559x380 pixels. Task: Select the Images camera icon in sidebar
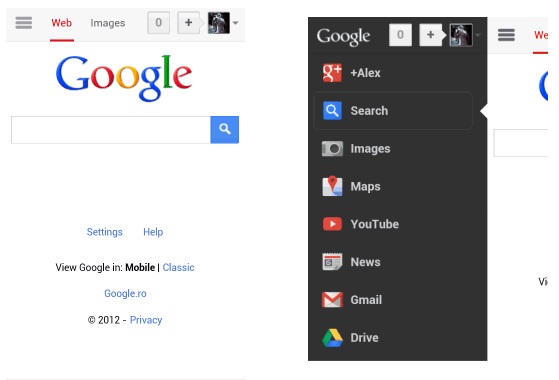332,149
